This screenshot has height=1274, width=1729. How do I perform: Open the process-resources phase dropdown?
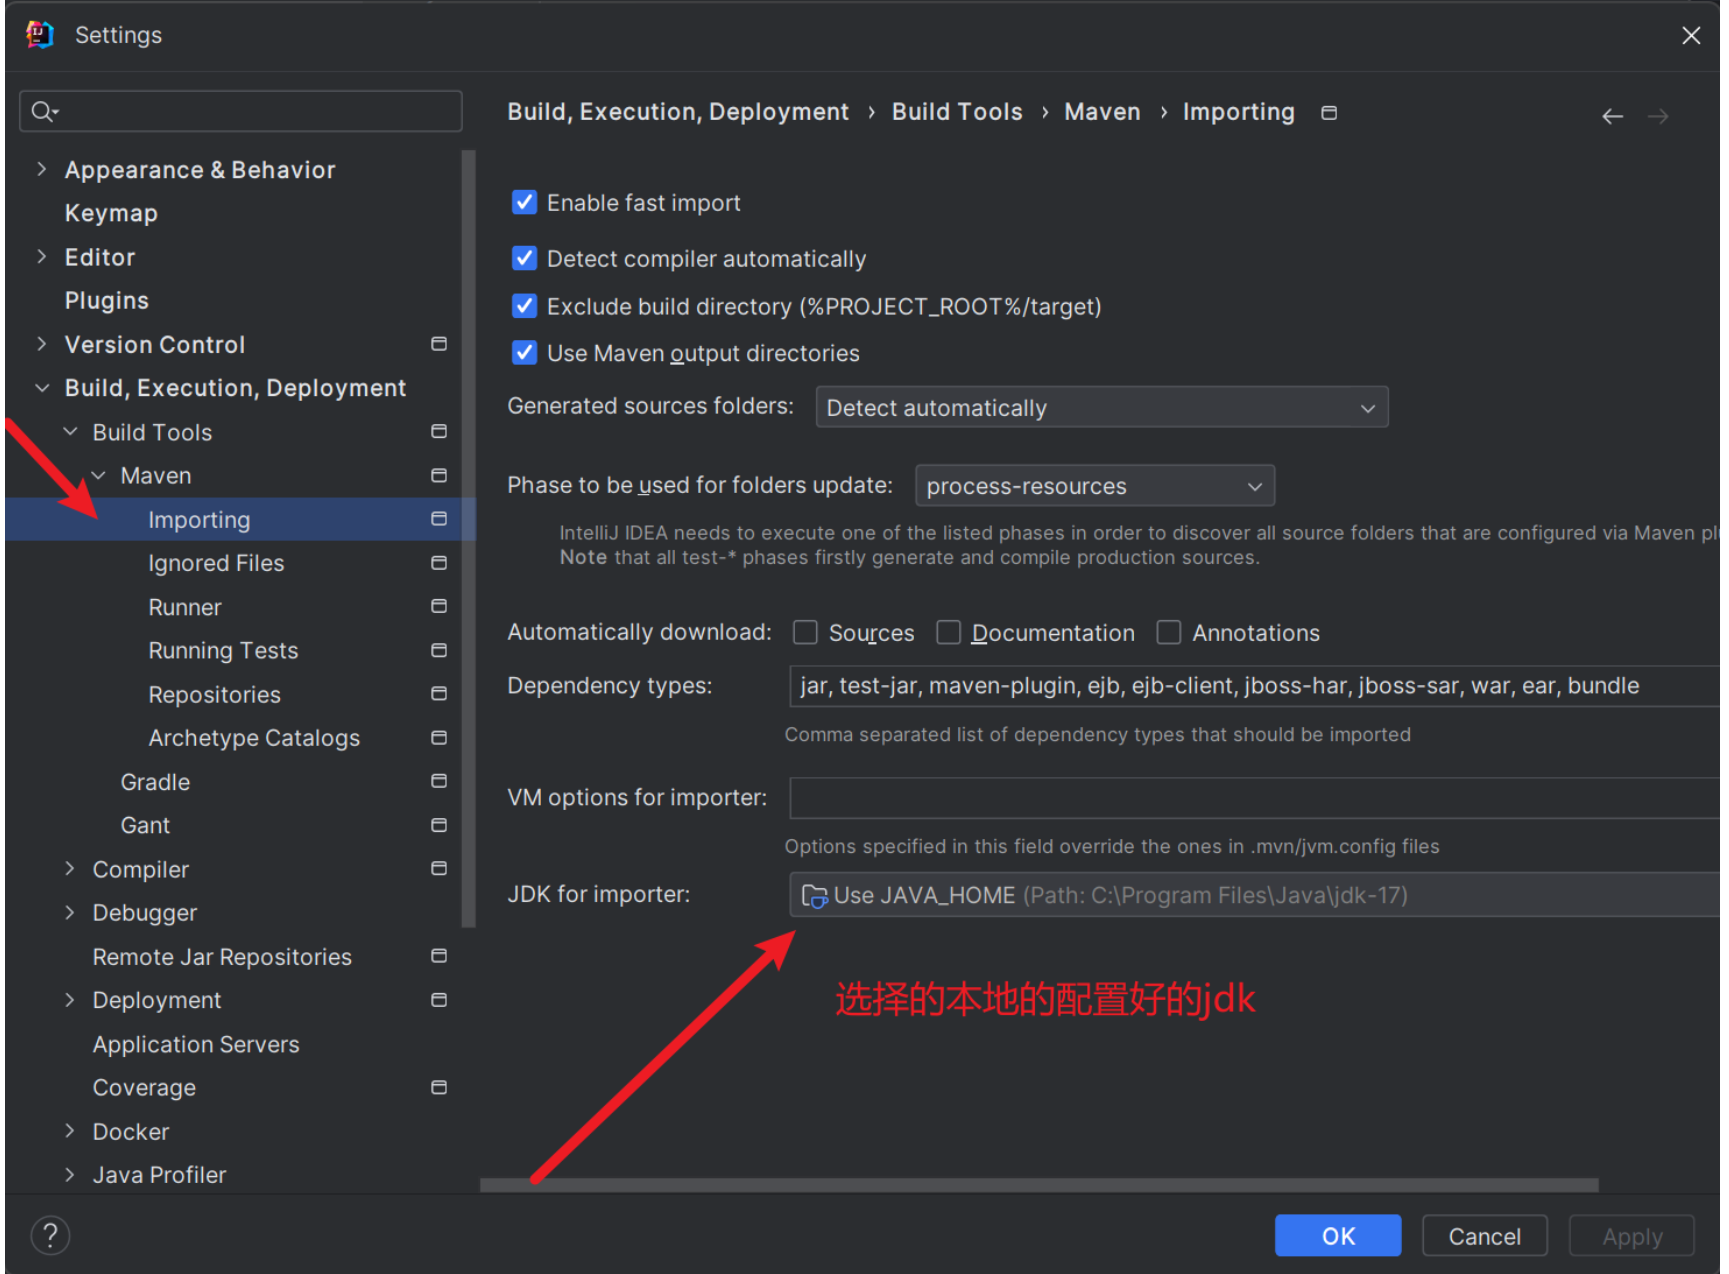pos(1095,486)
